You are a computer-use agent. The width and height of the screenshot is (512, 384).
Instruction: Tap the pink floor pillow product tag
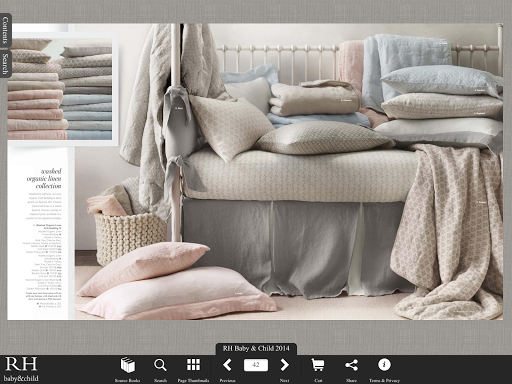(x=238, y=293)
